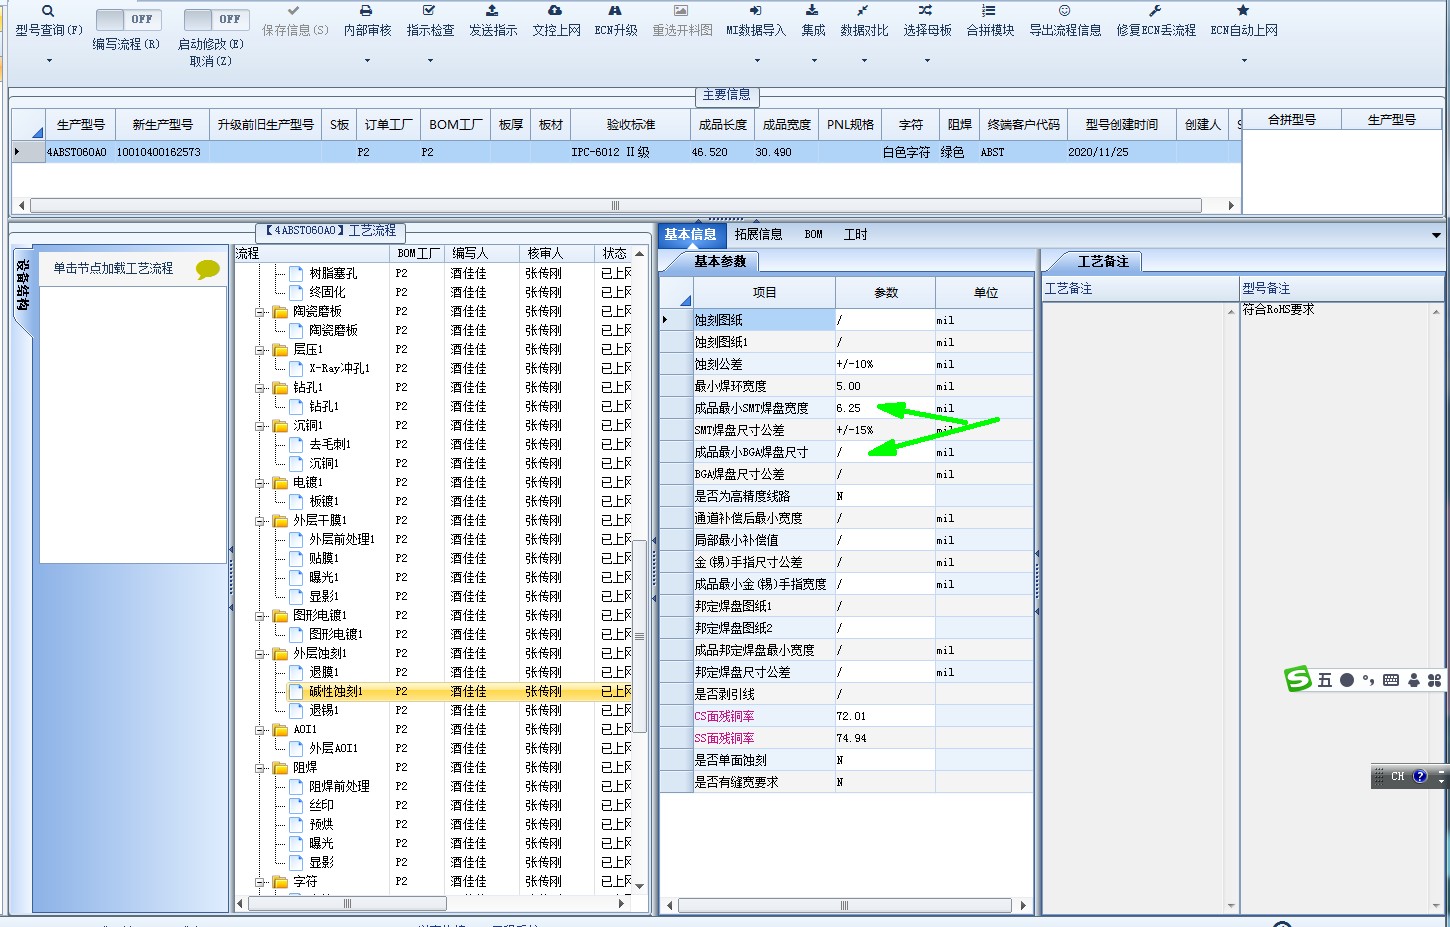Image resolution: width=1450 pixels, height=927 pixels.
Task: Click the Sogou input method S logo
Action: coord(1298,679)
